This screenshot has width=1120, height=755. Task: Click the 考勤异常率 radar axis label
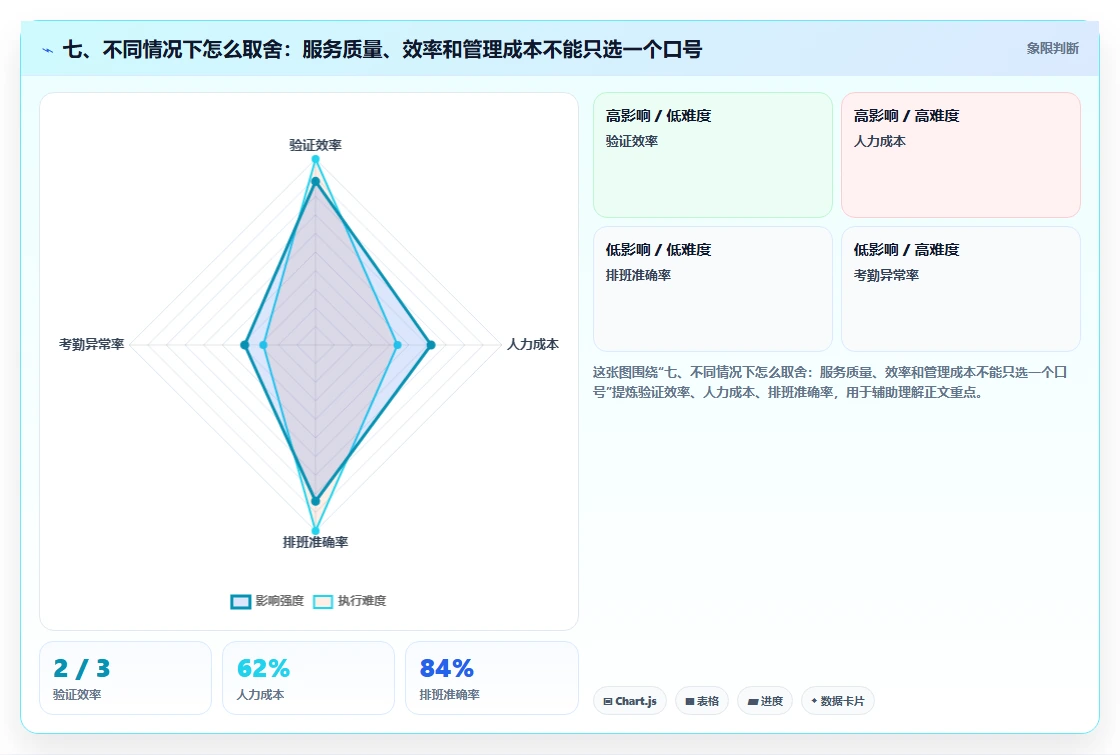click(x=91, y=344)
